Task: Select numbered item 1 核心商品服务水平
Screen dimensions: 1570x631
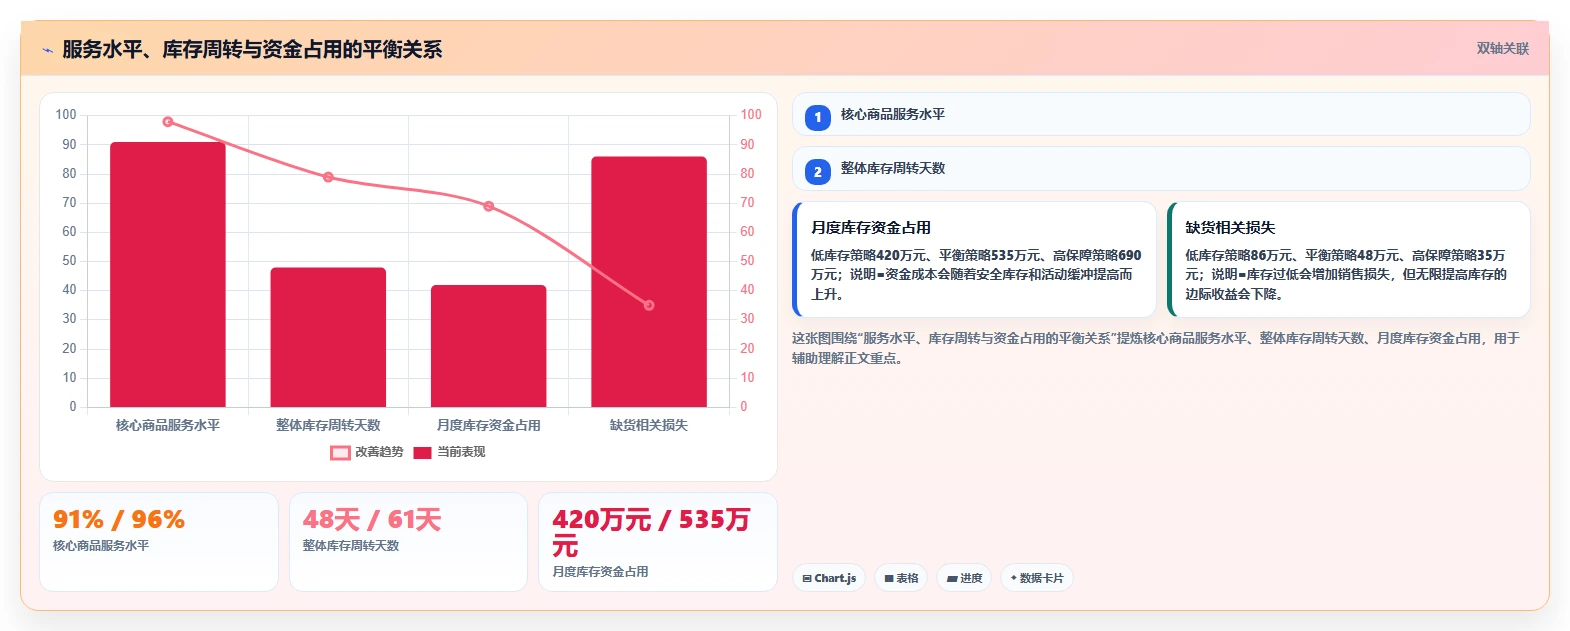Action: tap(1161, 114)
